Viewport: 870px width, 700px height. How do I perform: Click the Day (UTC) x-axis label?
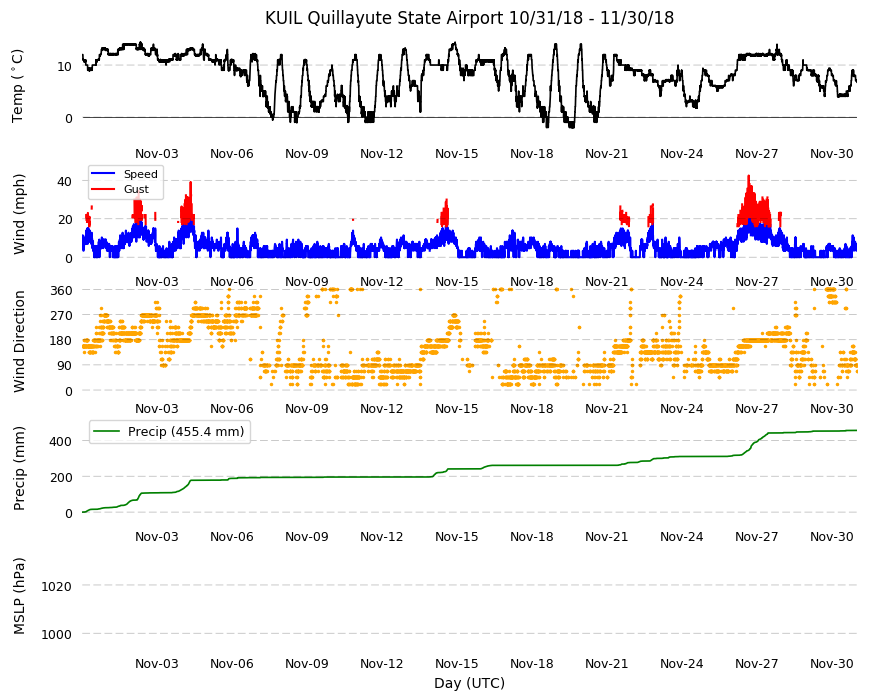469,683
